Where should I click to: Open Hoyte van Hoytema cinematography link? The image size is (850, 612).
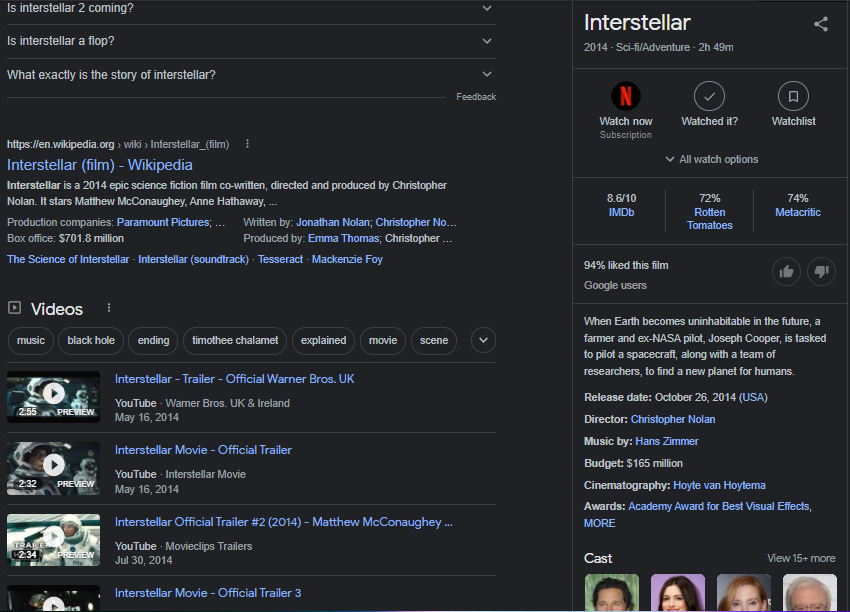[719, 486]
